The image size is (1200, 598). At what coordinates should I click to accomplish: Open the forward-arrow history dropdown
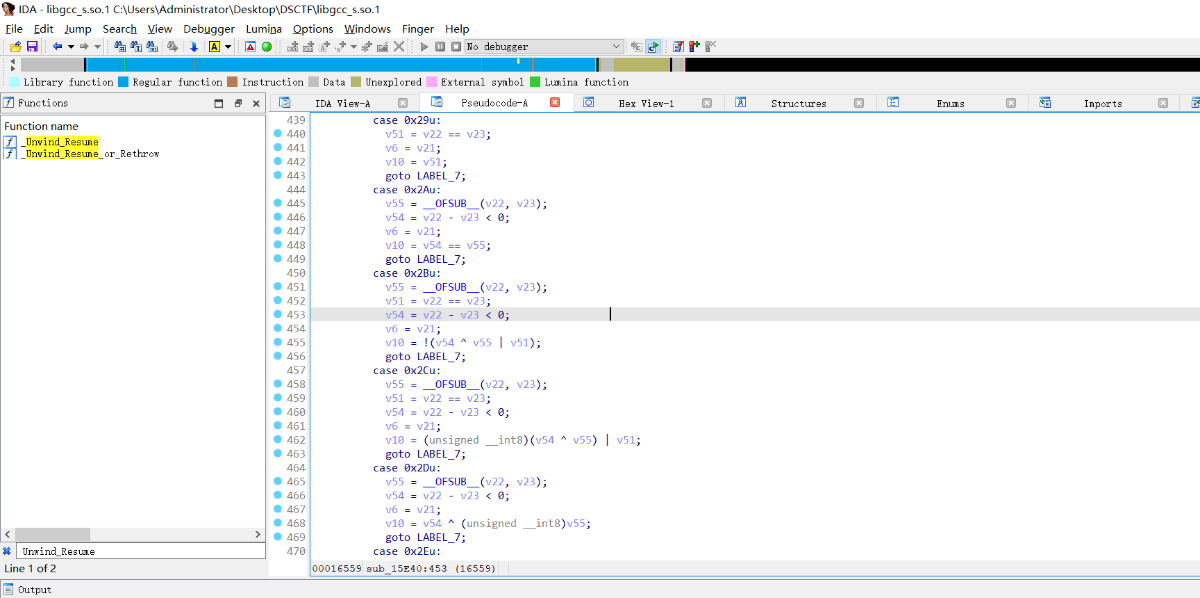click(97, 47)
